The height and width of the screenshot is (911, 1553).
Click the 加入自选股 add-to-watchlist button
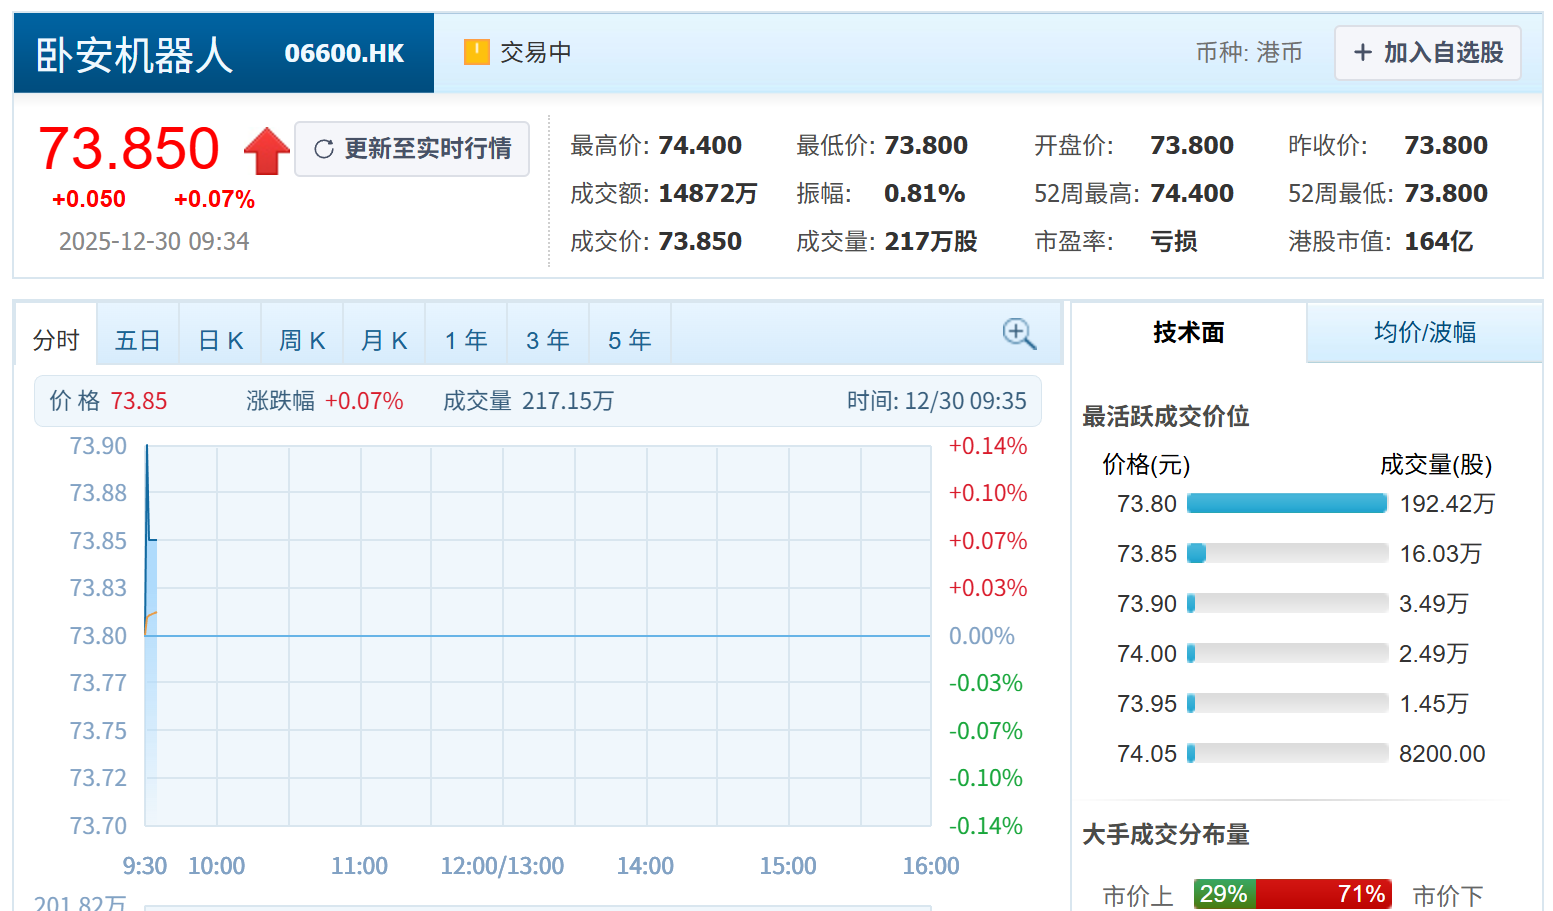pos(1427,52)
